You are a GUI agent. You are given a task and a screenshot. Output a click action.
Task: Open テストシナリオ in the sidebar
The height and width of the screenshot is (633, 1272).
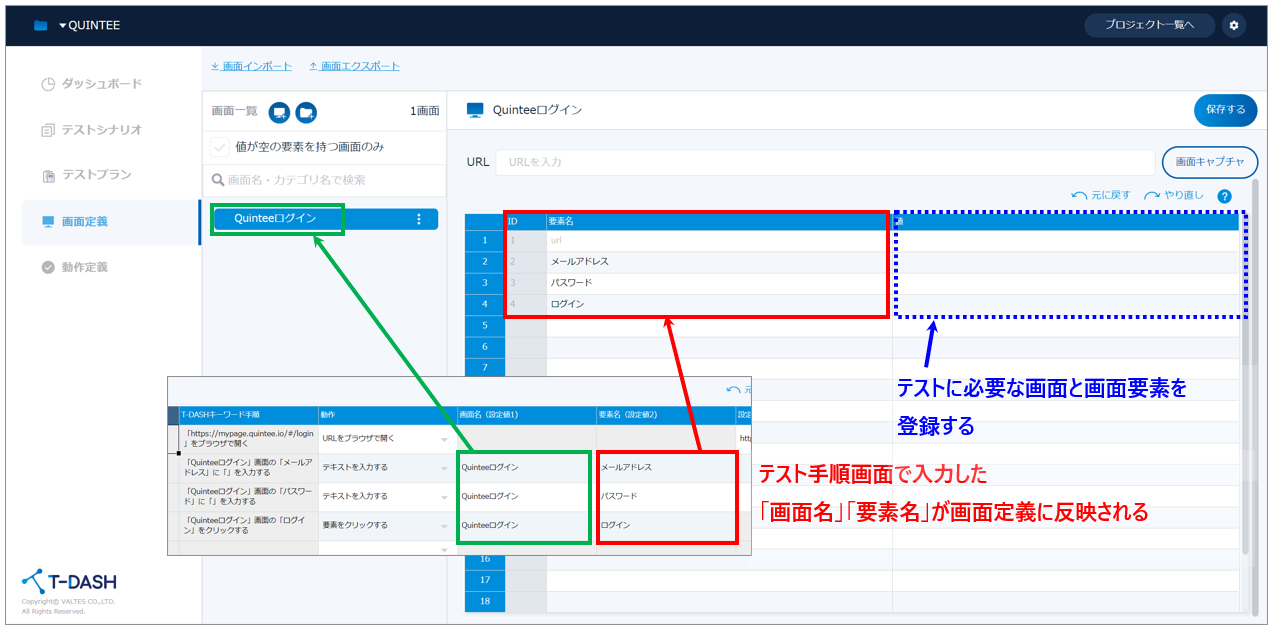coord(101,130)
